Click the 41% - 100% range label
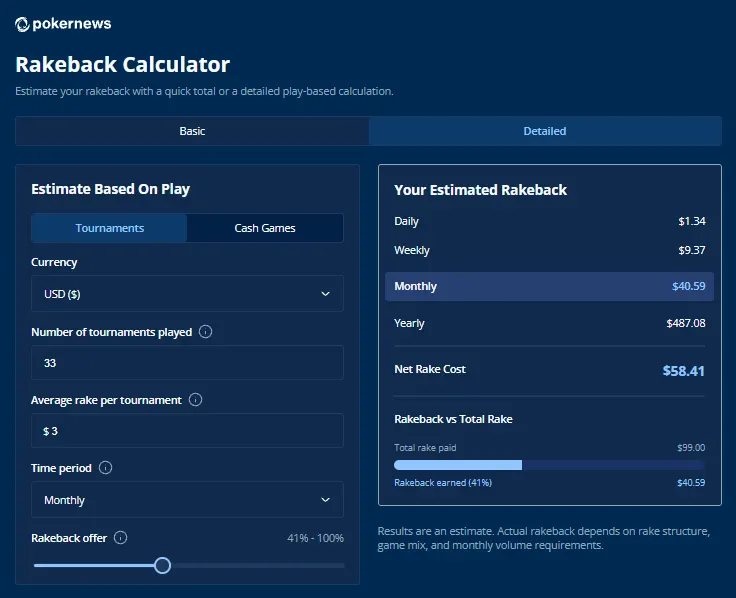 tap(315, 538)
